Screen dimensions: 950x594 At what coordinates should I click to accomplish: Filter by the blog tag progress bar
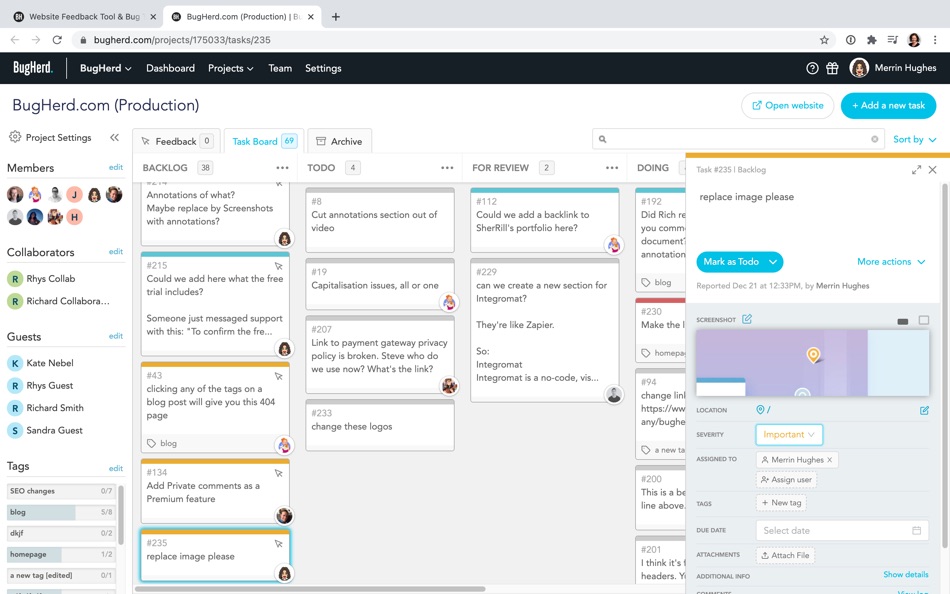(61, 512)
